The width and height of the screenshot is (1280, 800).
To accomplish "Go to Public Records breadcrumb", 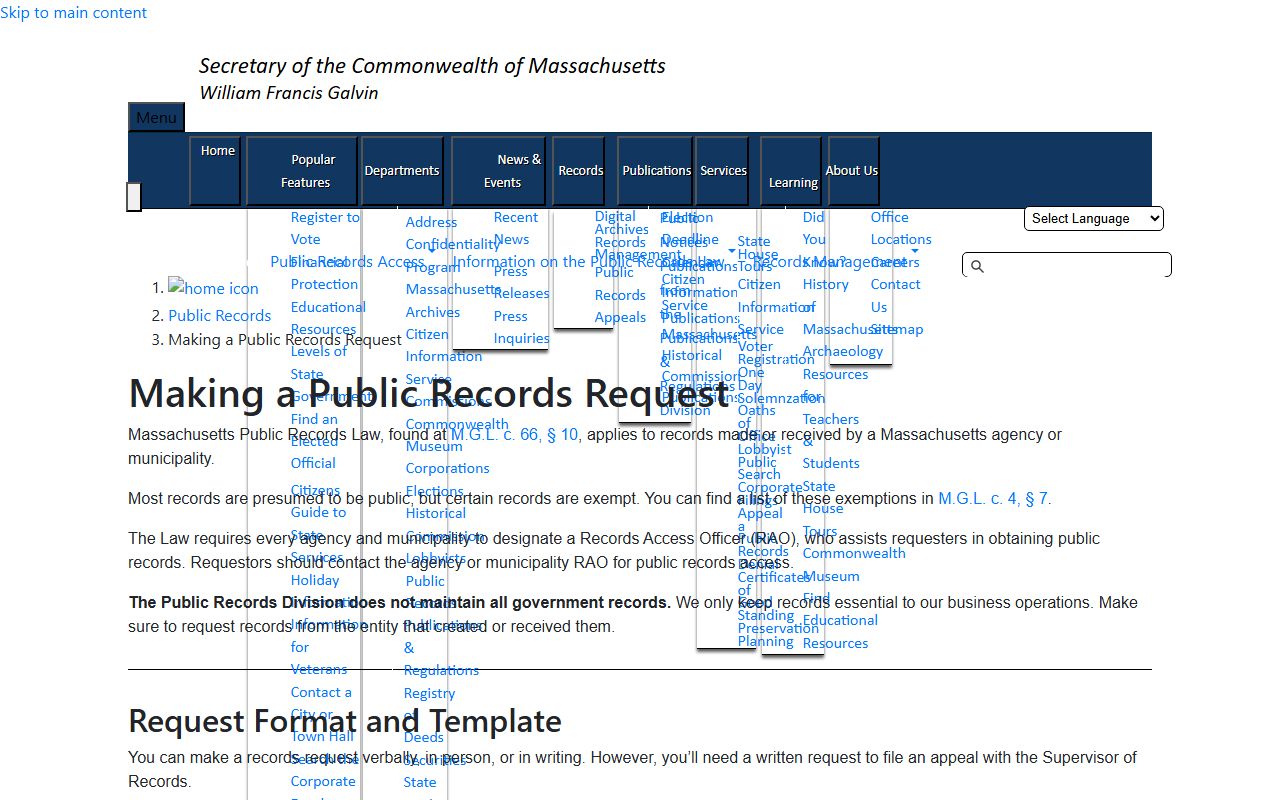I will (219, 315).
